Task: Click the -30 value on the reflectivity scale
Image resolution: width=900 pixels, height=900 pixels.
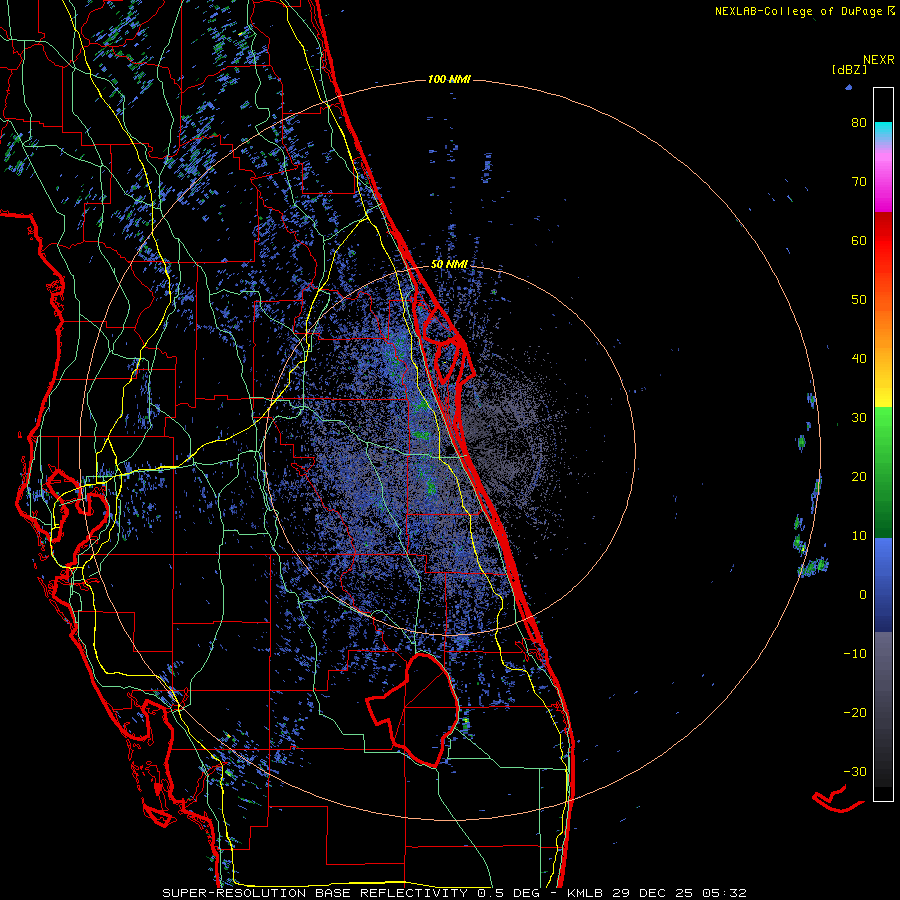Action: pos(855,772)
